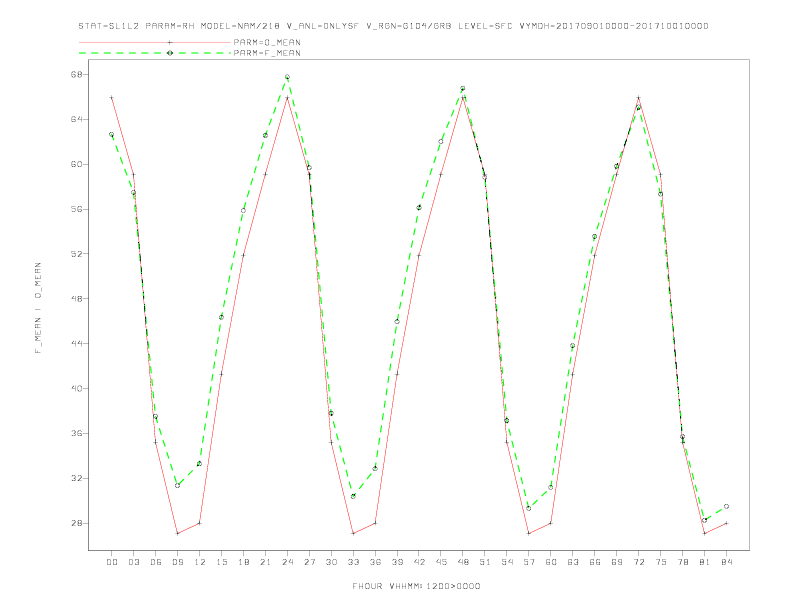Select F_MEAN circle marker at hour 39

[x=397, y=322]
